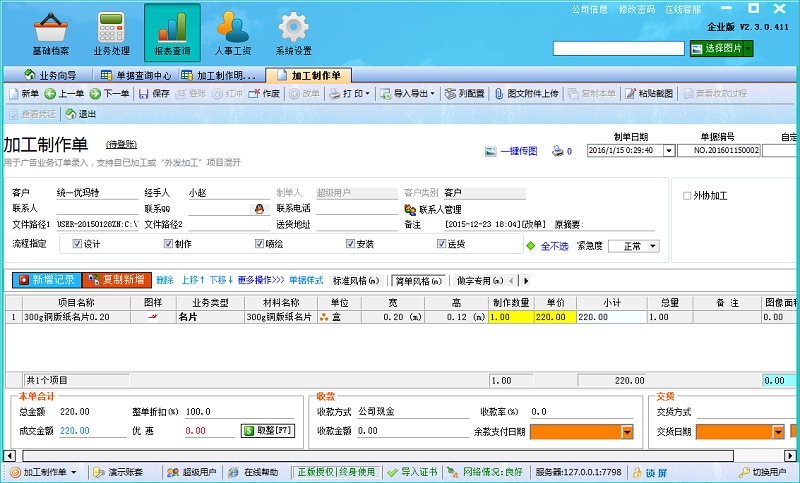Select the 简单风格 style tab
The height and width of the screenshot is (483, 800).
point(418,281)
